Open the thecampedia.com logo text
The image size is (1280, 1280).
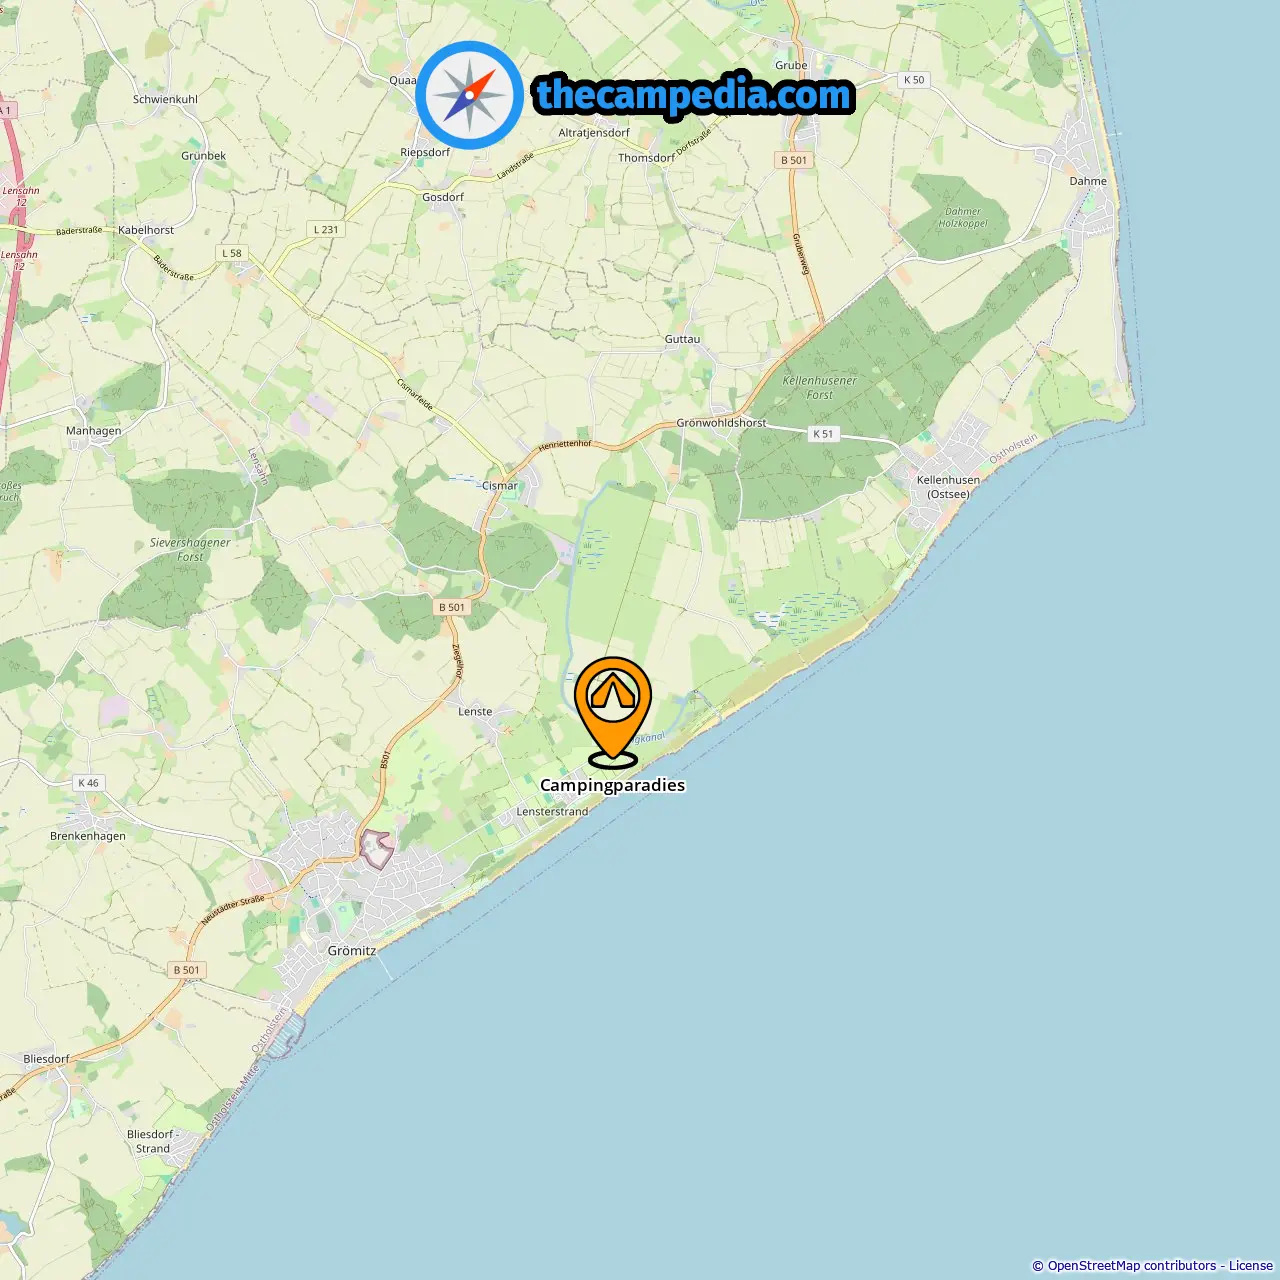pyautogui.click(x=694, y=95)
